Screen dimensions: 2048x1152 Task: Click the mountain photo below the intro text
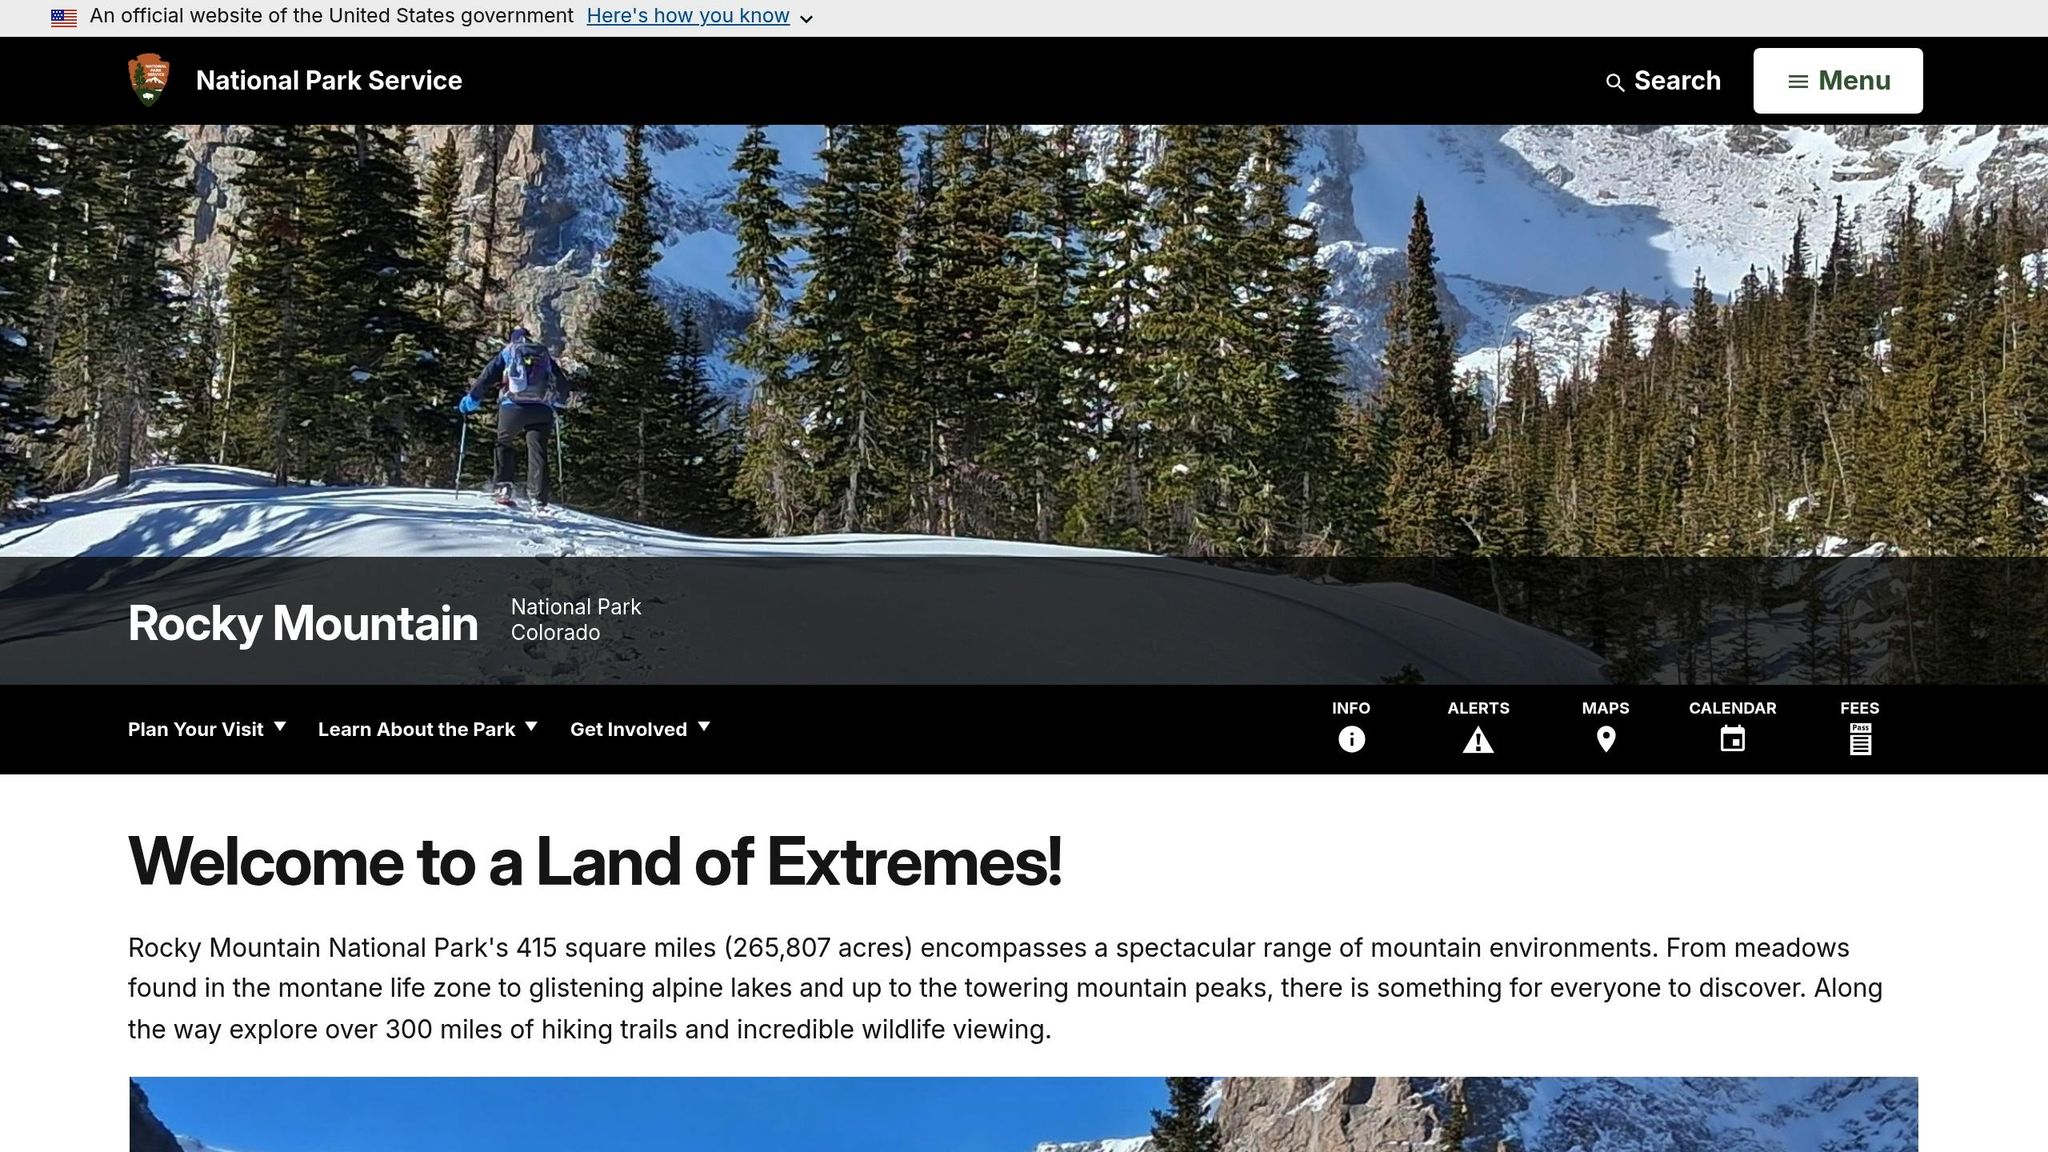1024,1114
